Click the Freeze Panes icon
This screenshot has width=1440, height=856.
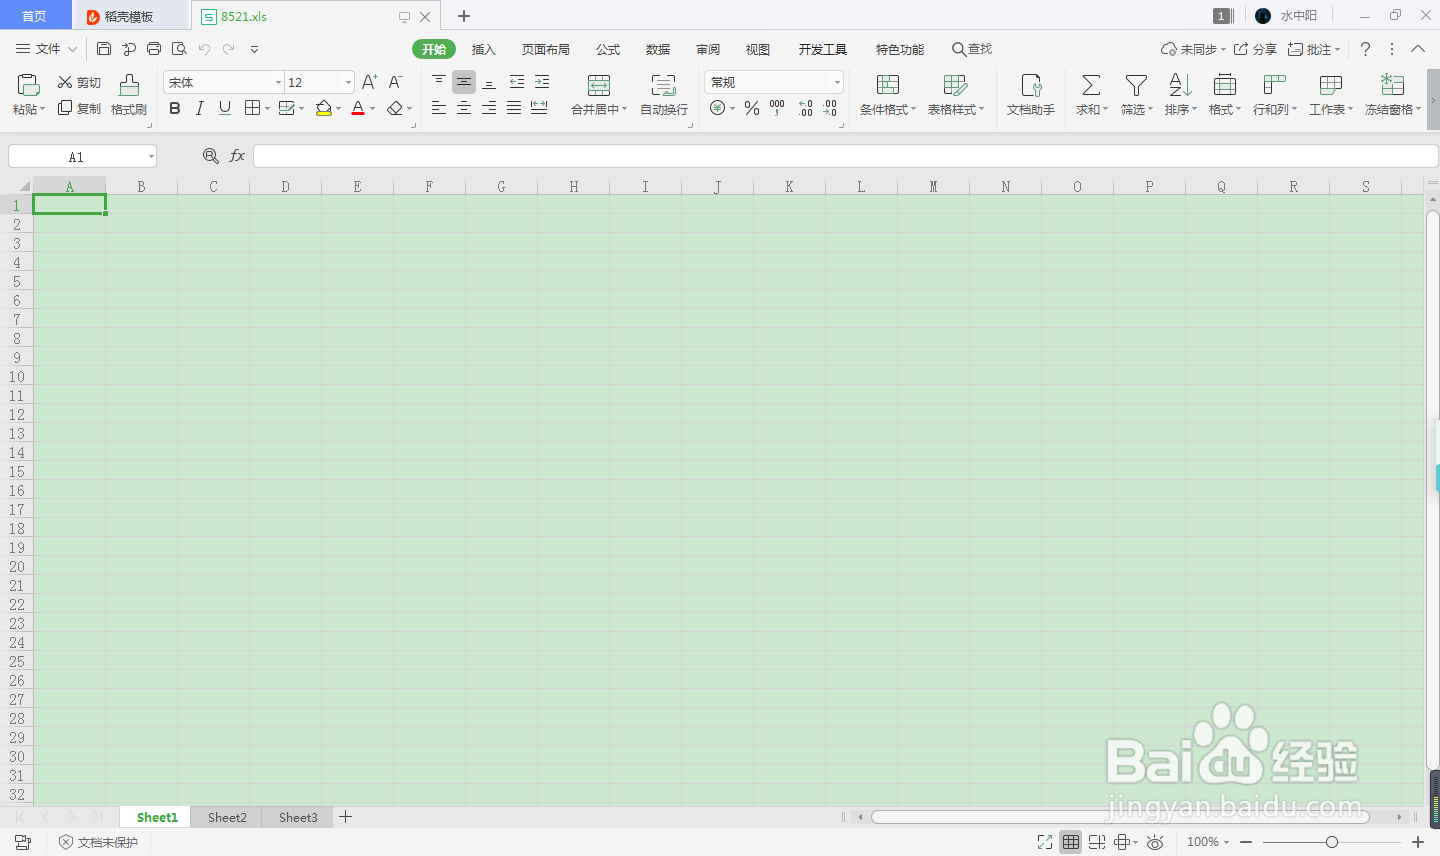coord(1392,86)
